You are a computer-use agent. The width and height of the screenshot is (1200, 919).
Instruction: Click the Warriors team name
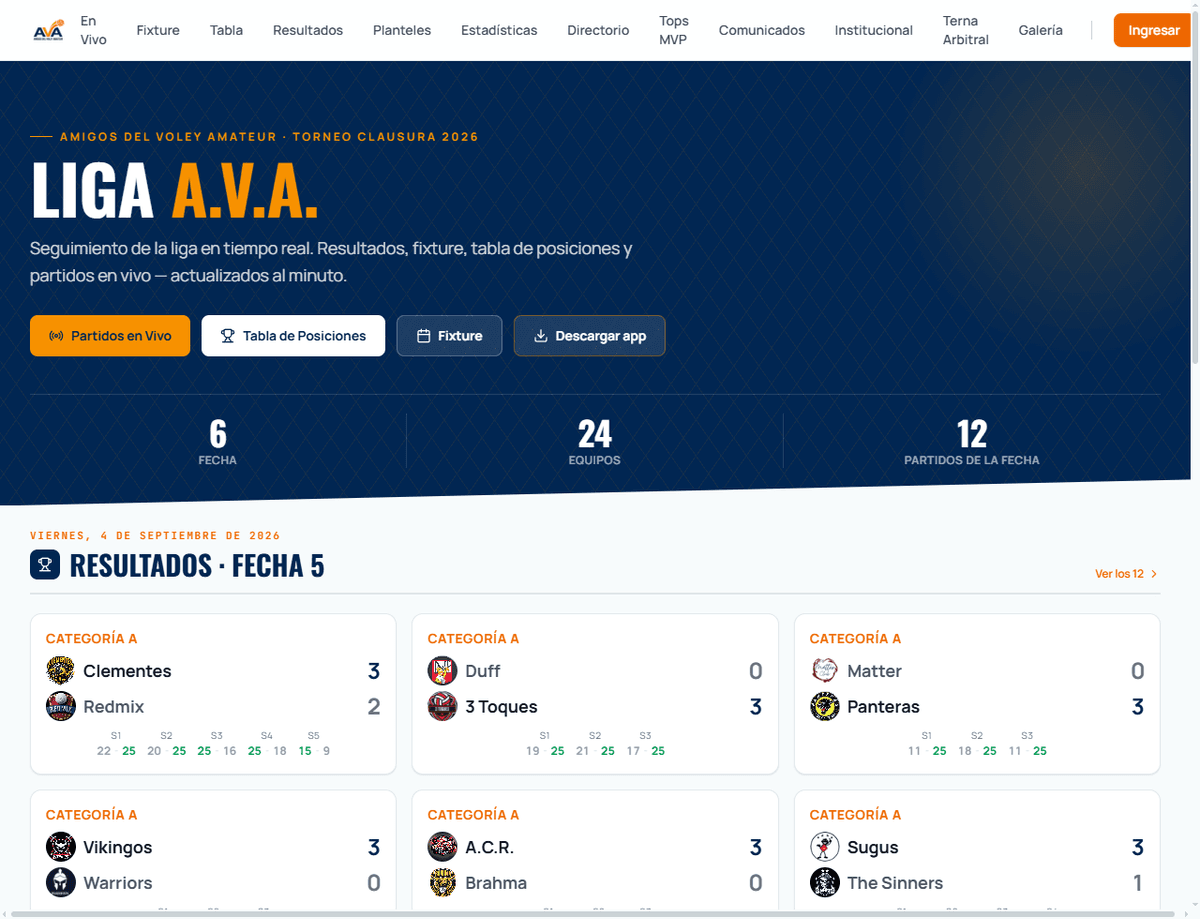(x=118, y=883)
